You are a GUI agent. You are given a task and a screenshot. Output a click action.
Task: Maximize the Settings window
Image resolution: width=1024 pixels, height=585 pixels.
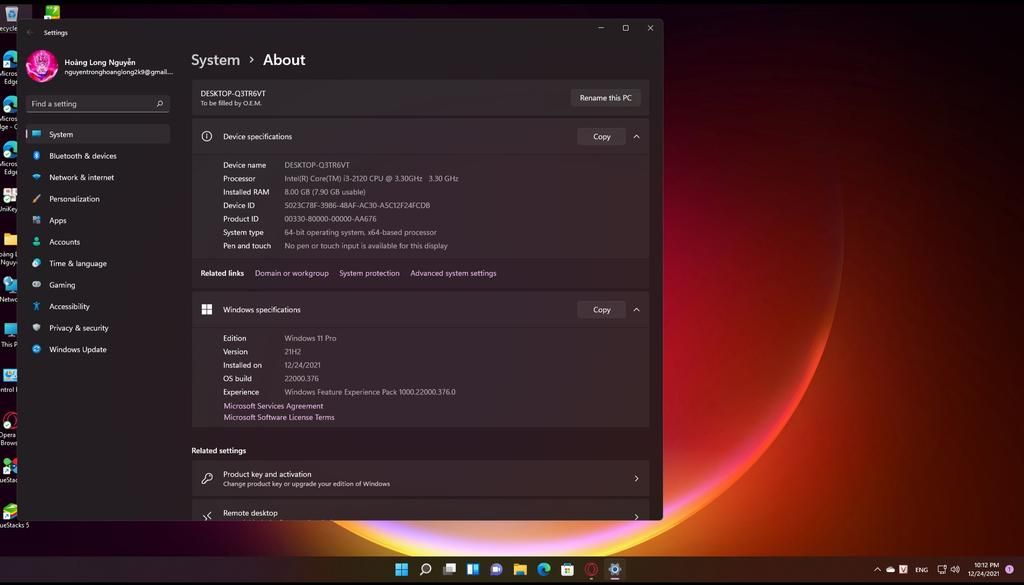pos(626,28)
